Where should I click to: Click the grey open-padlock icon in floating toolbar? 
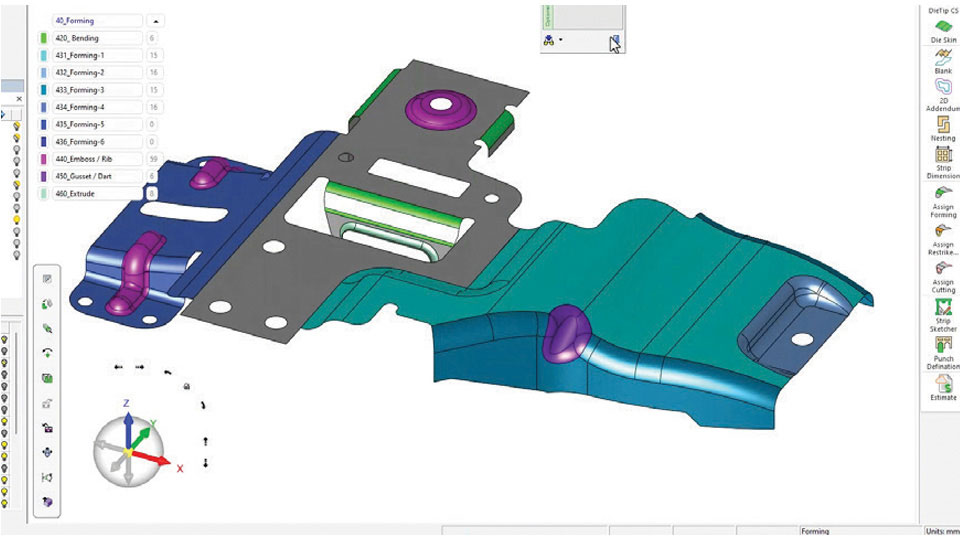coord(47,403)
